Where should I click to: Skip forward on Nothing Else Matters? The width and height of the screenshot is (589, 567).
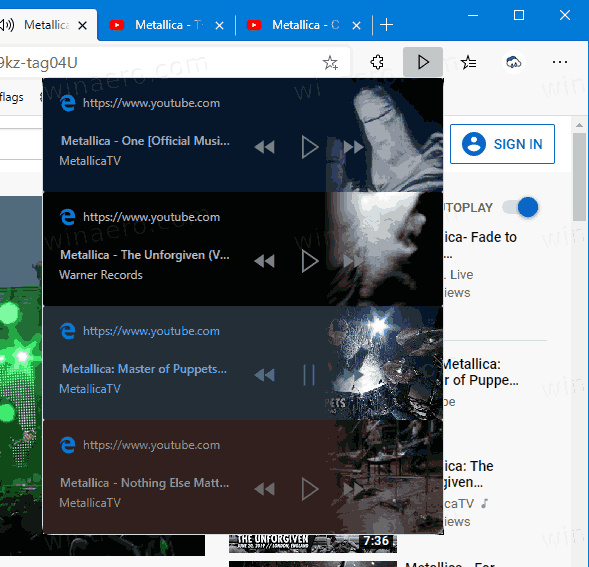[353, 489]
